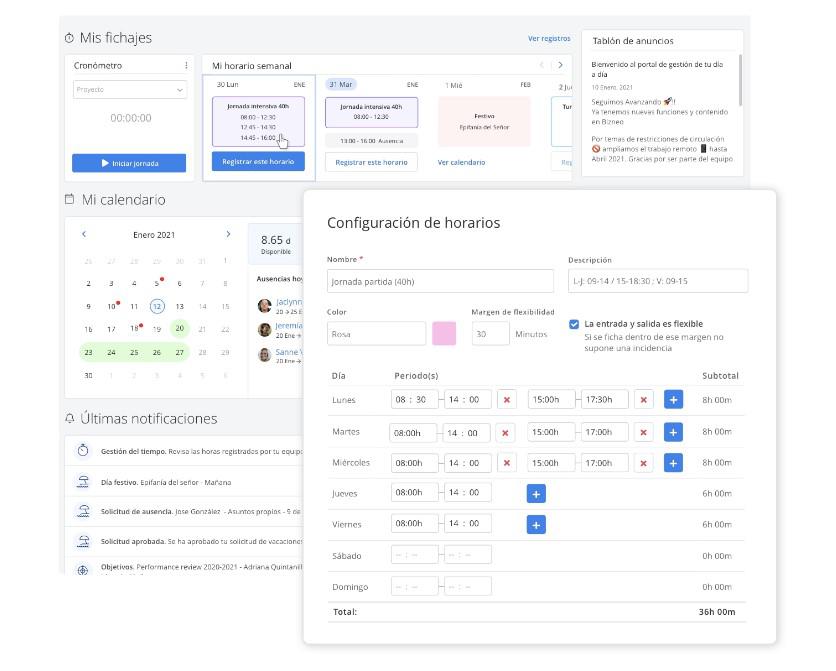
Task: Go to next week in Mi horario semanal
Action: [x=560, y=66]
